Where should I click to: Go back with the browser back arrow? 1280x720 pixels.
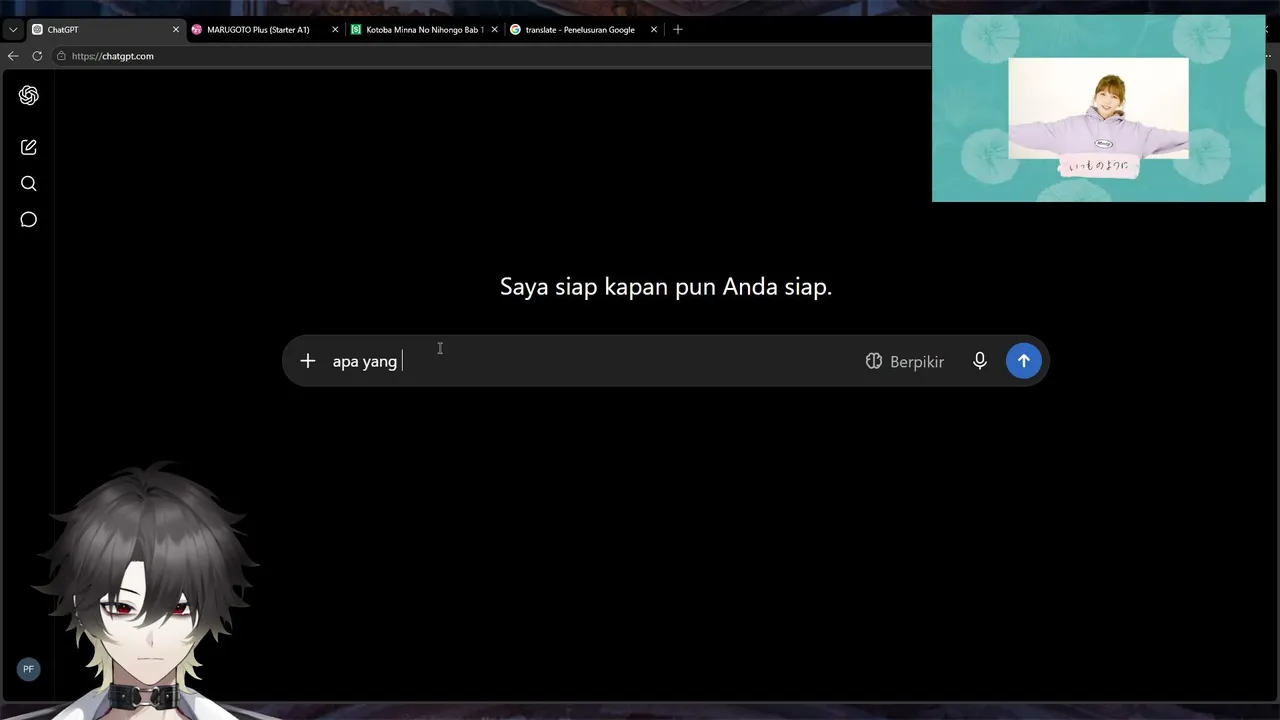13,56
